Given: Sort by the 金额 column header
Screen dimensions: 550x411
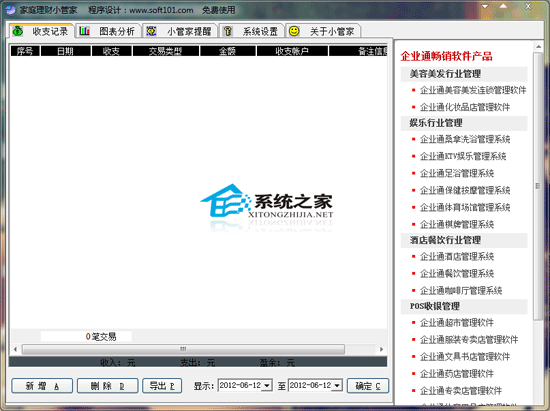Looking at the screenshot, I should tap(228, 51).
